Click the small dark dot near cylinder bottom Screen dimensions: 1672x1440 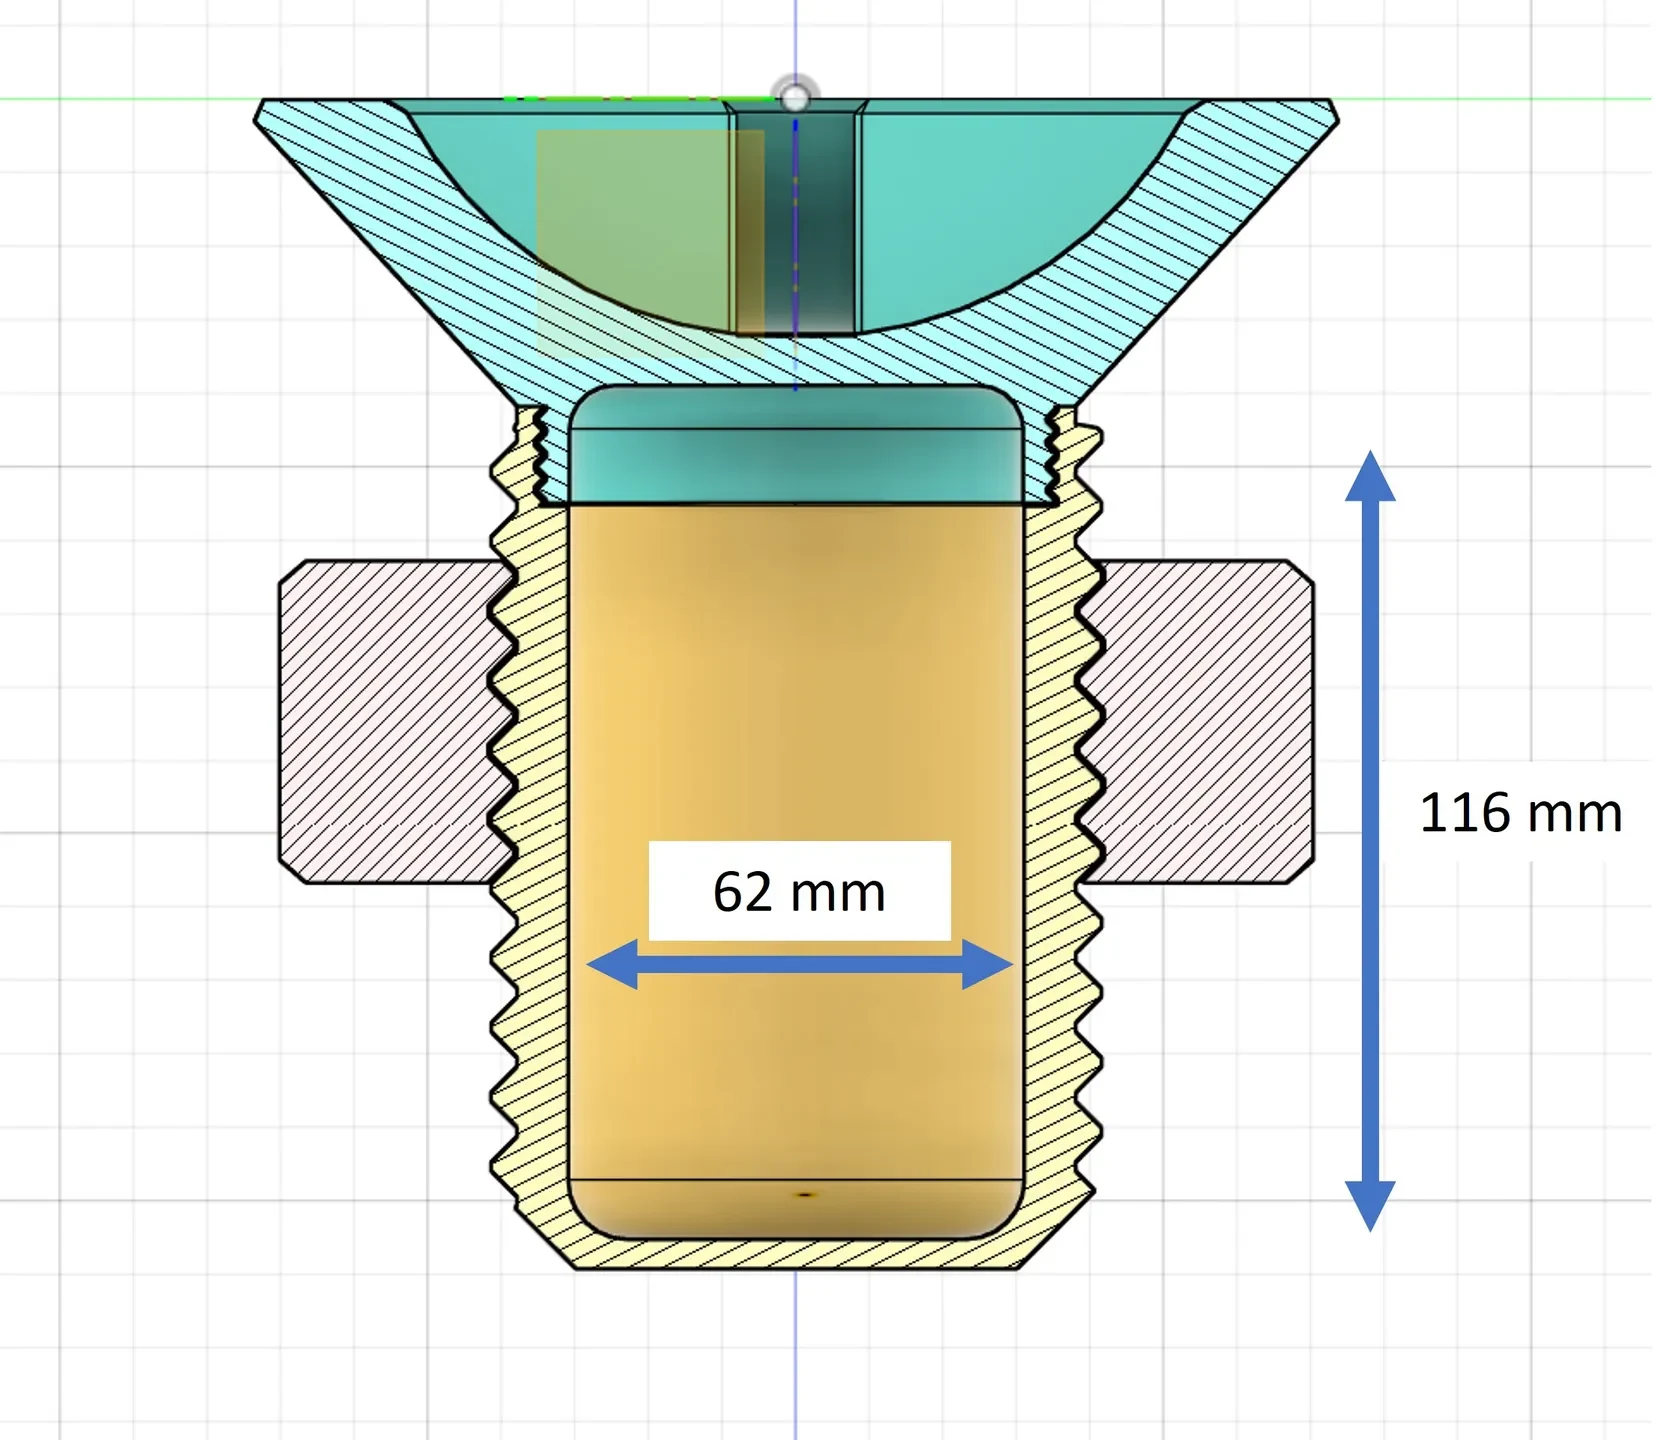804,1194
